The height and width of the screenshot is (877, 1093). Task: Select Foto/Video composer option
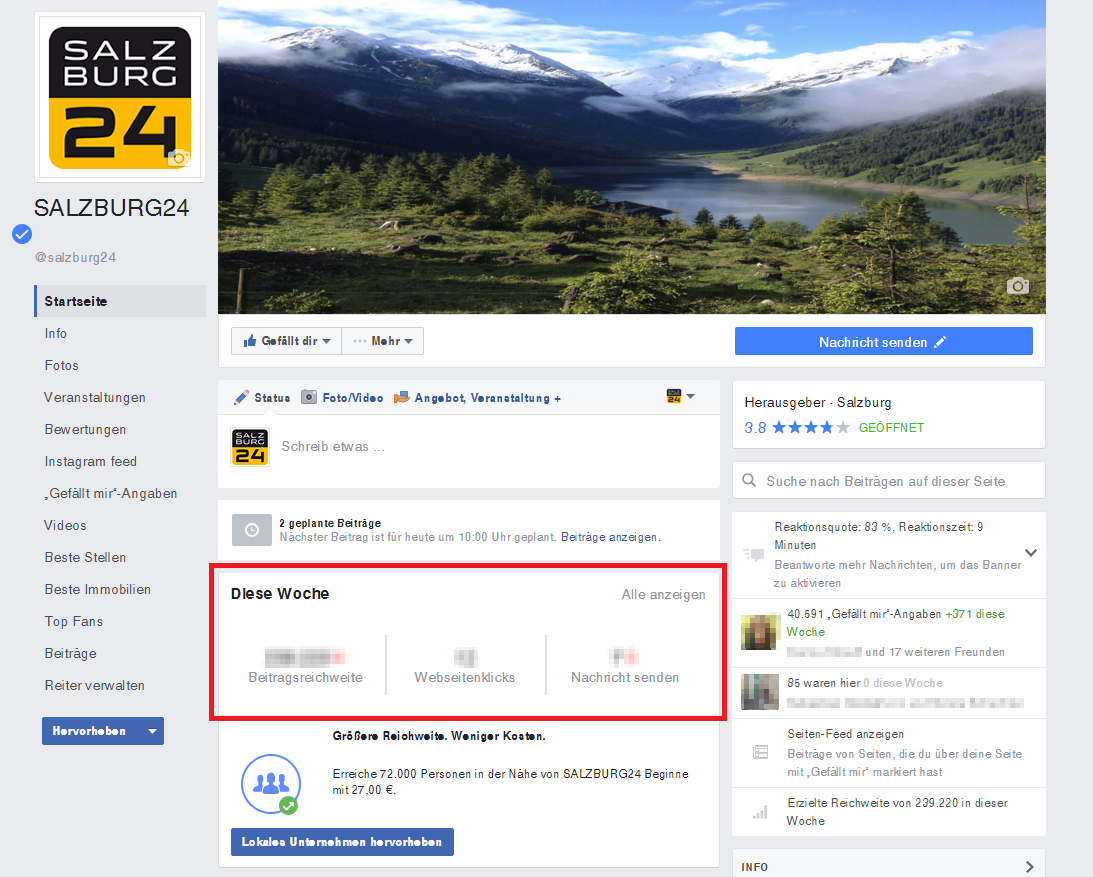342,397
